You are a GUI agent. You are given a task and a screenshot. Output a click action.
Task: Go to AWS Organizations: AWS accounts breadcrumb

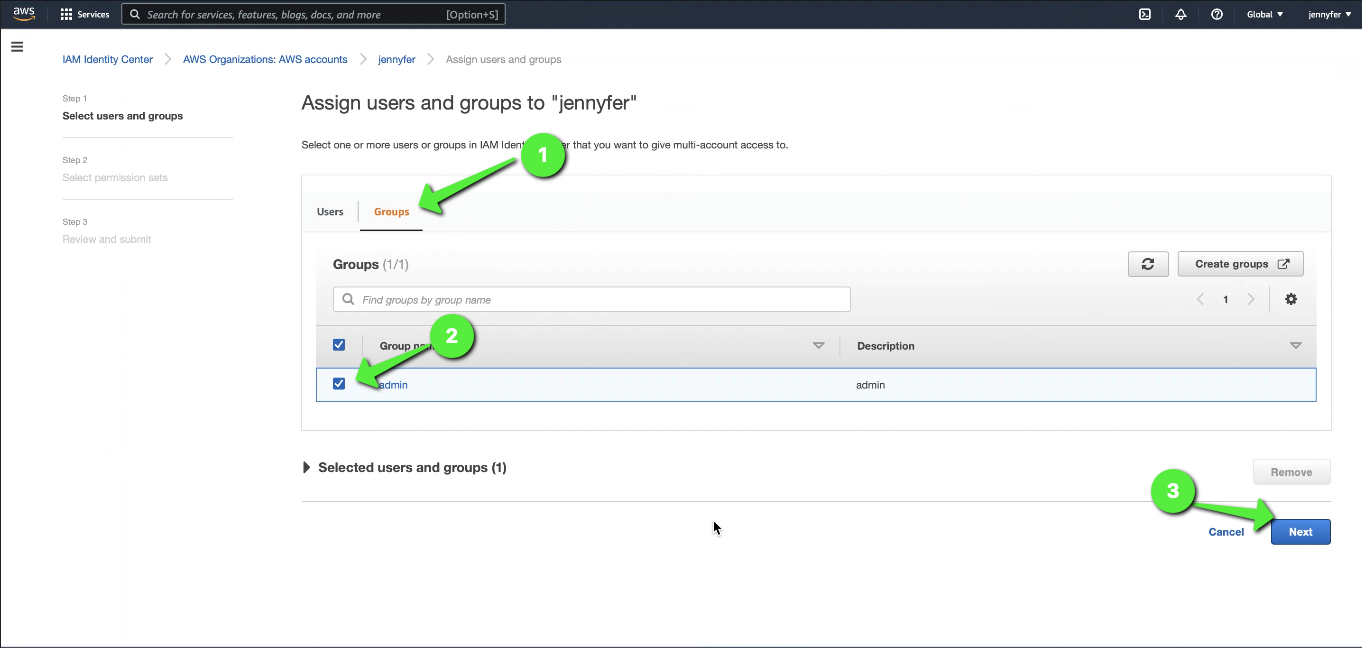265,60
